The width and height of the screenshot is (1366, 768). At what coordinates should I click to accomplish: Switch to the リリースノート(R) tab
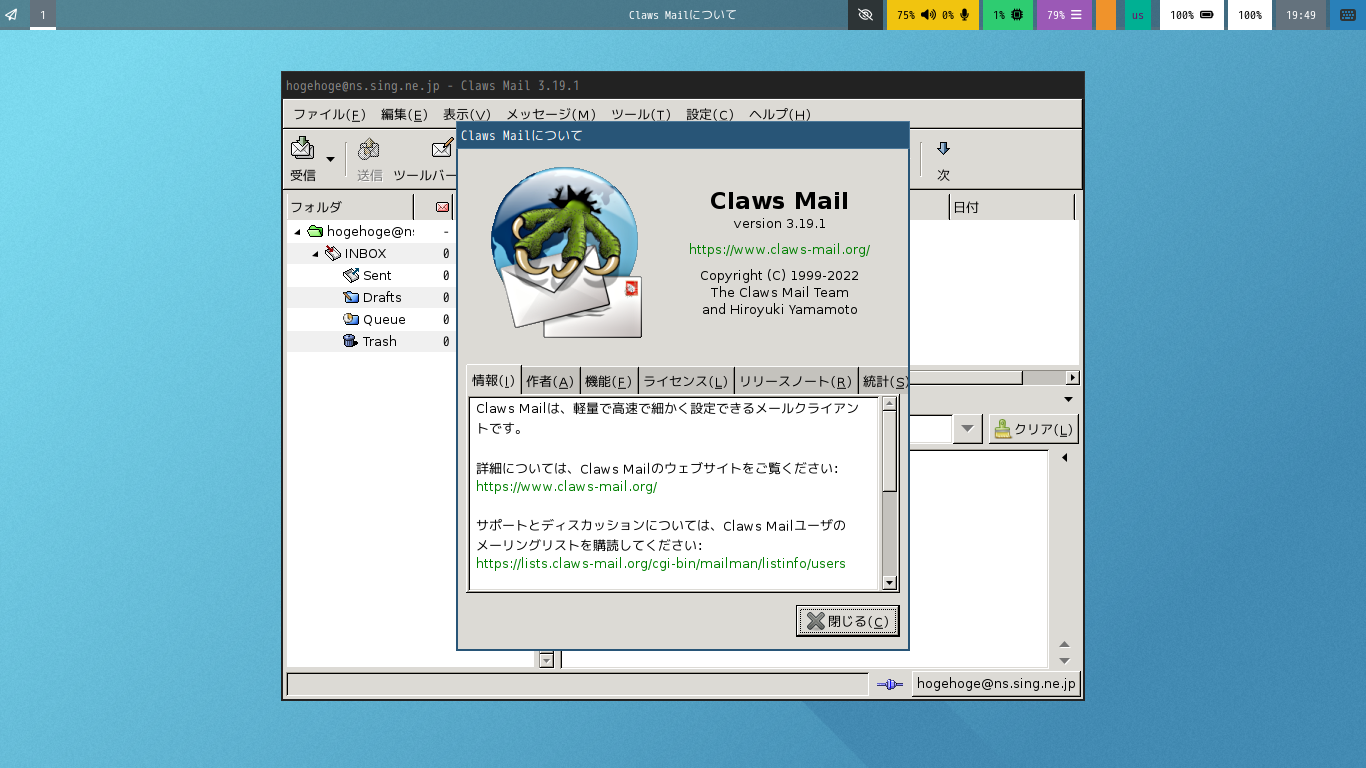(x=795, y=381)
